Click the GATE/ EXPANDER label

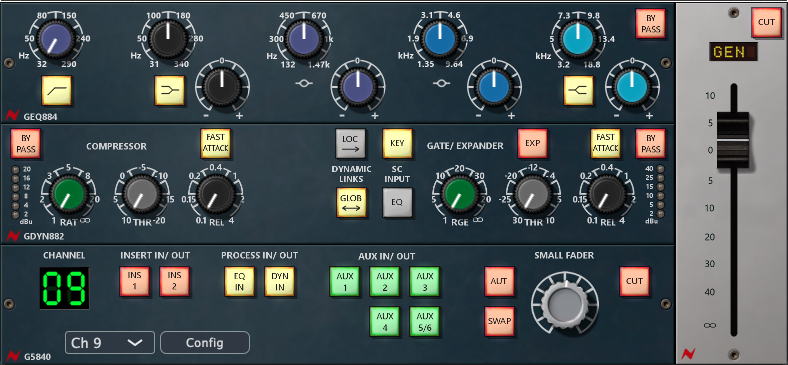(465, 146)
